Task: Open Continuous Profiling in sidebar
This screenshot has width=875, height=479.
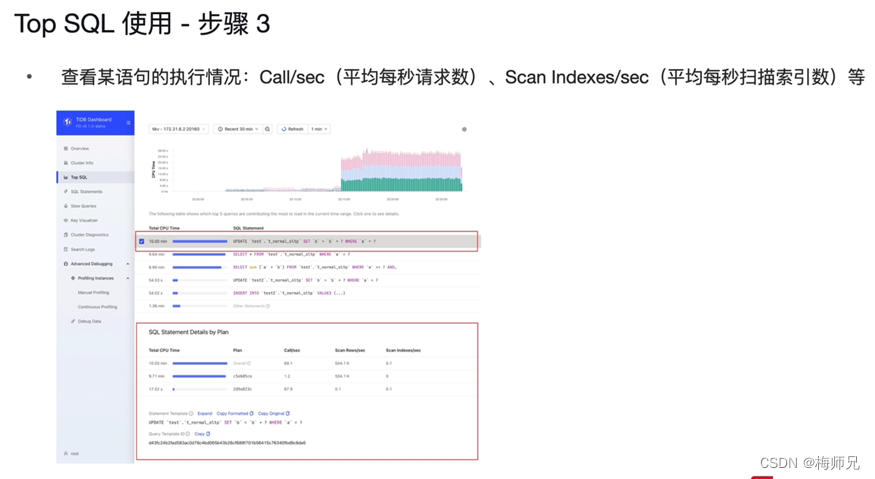Action: [97, 307]
